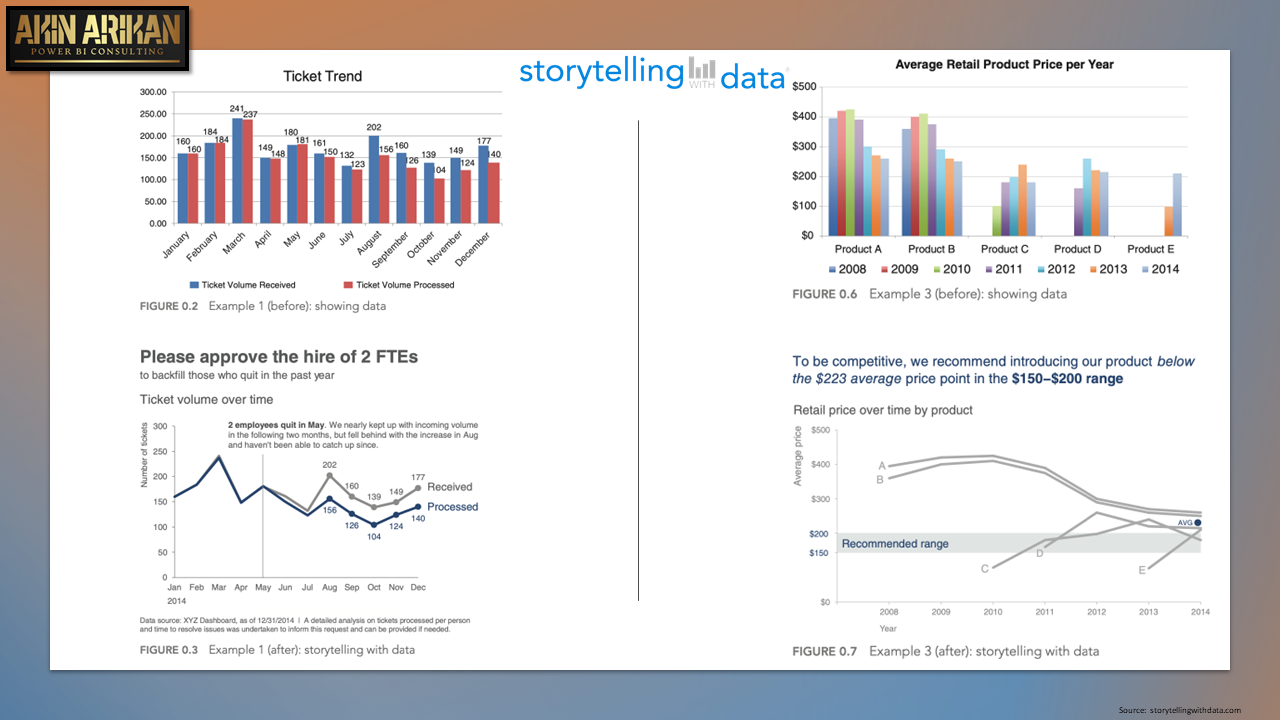Select the 104 point label on Processed line
This screenshot has height=720, width=1280.
point(374,537)
